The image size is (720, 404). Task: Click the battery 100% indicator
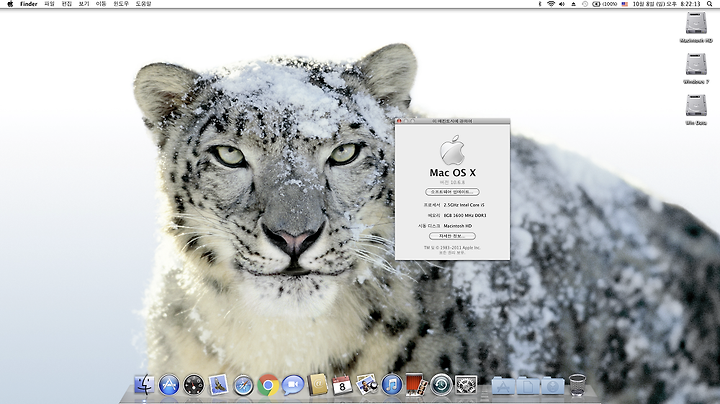[x=605, y=4]
